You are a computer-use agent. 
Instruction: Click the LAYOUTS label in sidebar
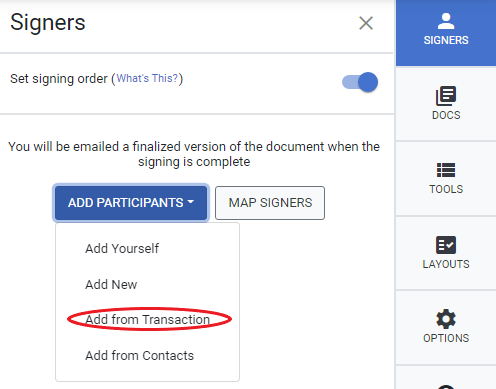[446, 264]
